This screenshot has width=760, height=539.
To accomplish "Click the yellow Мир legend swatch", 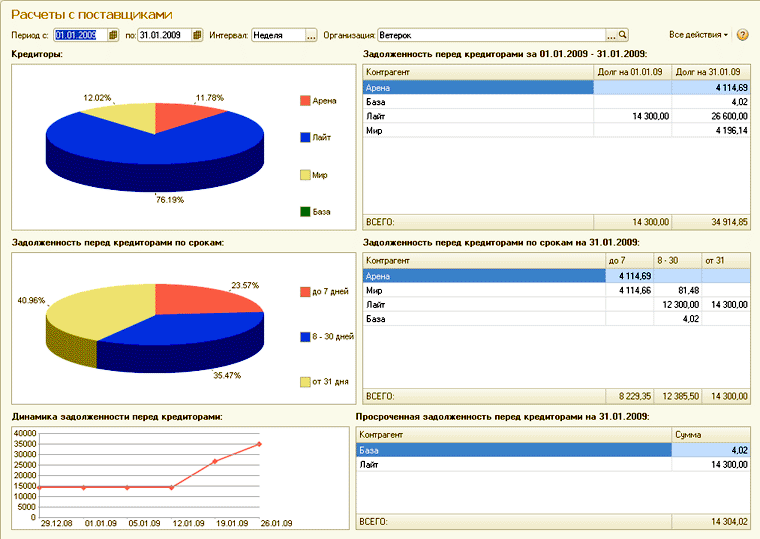I will coord(305,175).
